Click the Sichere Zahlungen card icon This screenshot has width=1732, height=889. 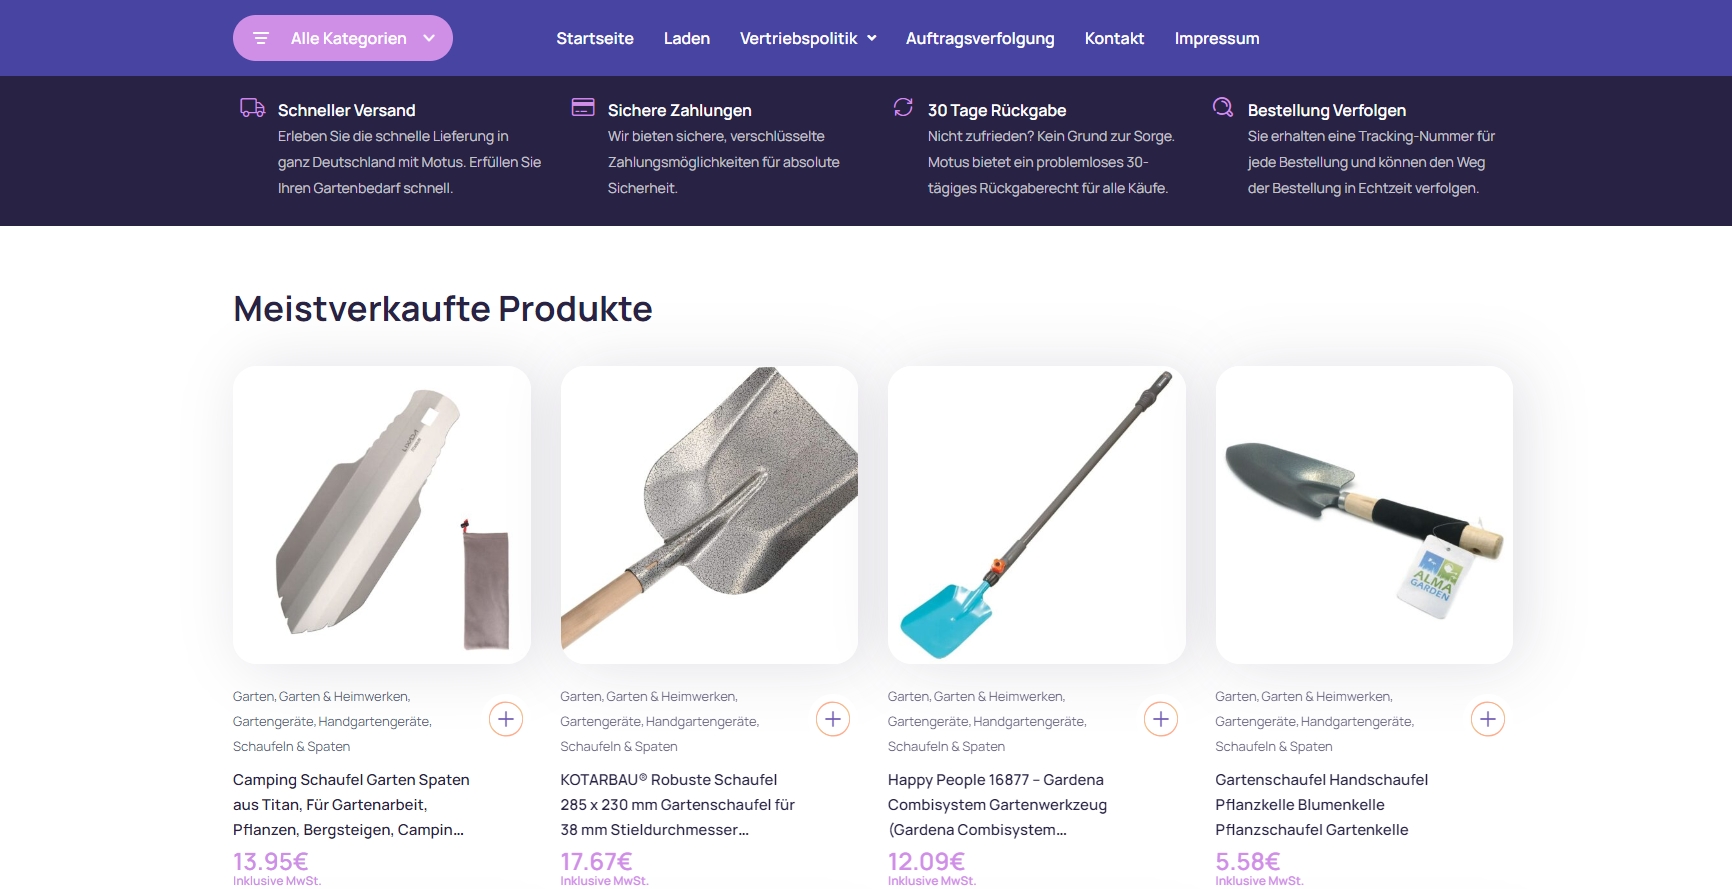coord(583,107)
